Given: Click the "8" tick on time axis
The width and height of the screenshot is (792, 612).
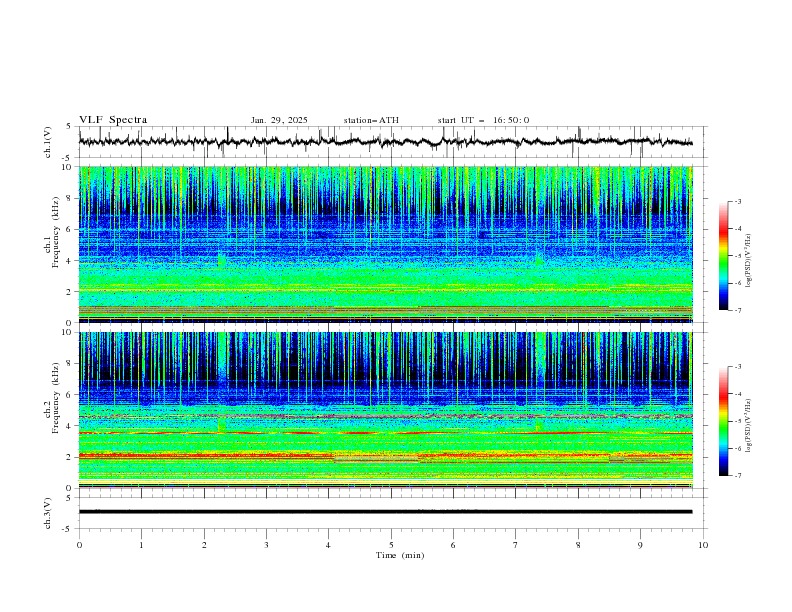Looking at the screenshot, I should pos(578,545).
